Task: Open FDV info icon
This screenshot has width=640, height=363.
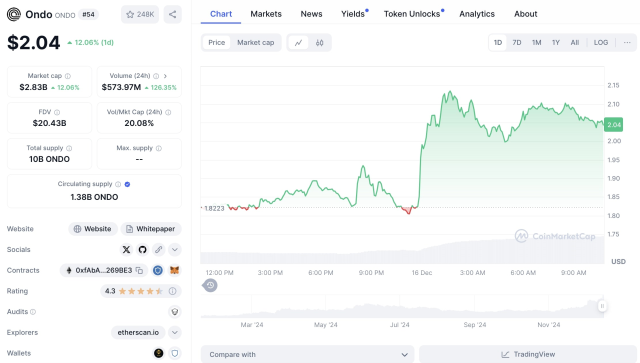Action: point(57,112)
